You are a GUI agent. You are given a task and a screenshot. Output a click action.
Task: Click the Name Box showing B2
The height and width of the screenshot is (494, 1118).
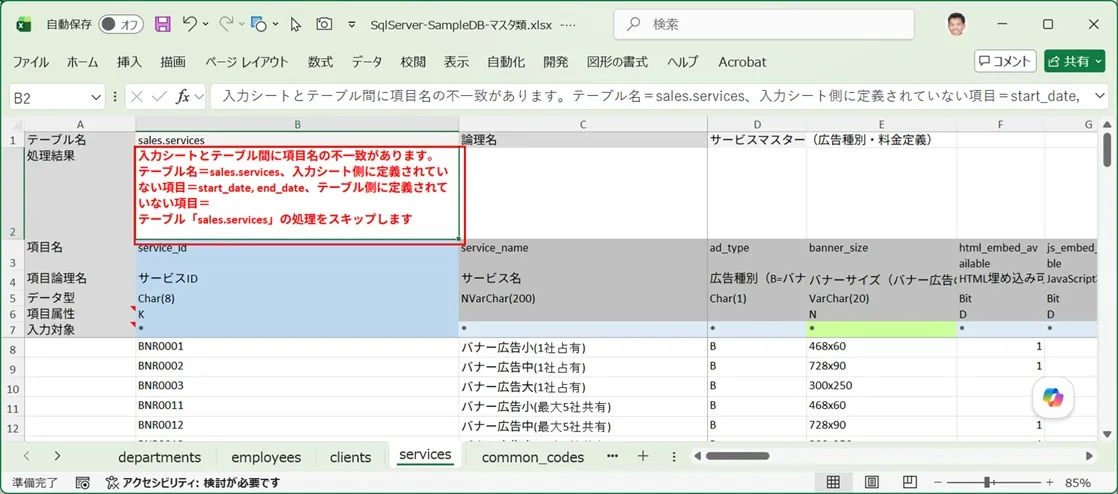[48, 97]
